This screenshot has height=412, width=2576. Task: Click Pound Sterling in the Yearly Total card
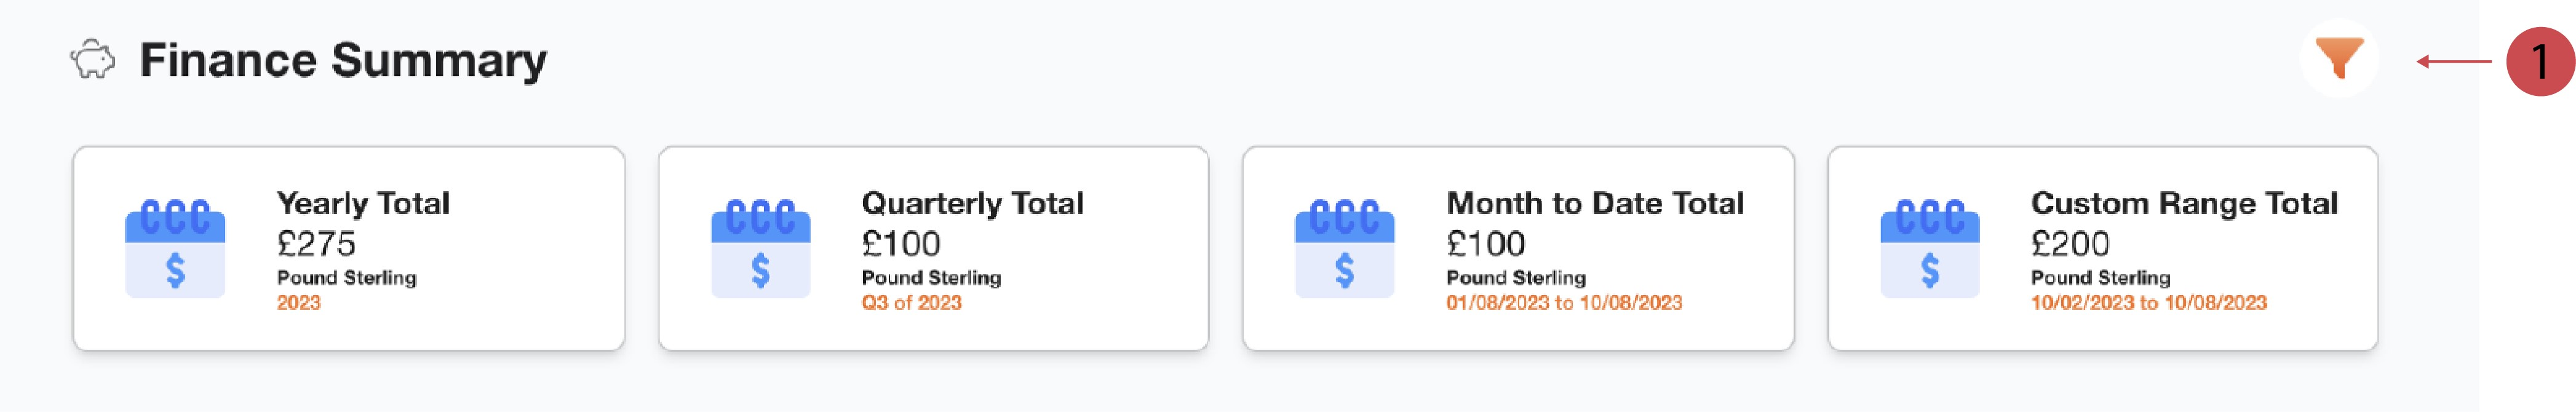click(x=346, y=277)
